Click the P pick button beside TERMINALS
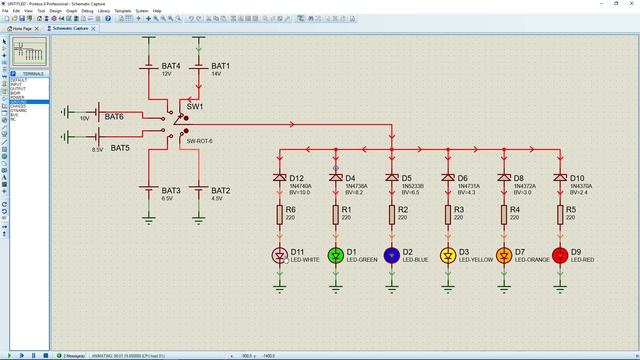 point(13,73)
